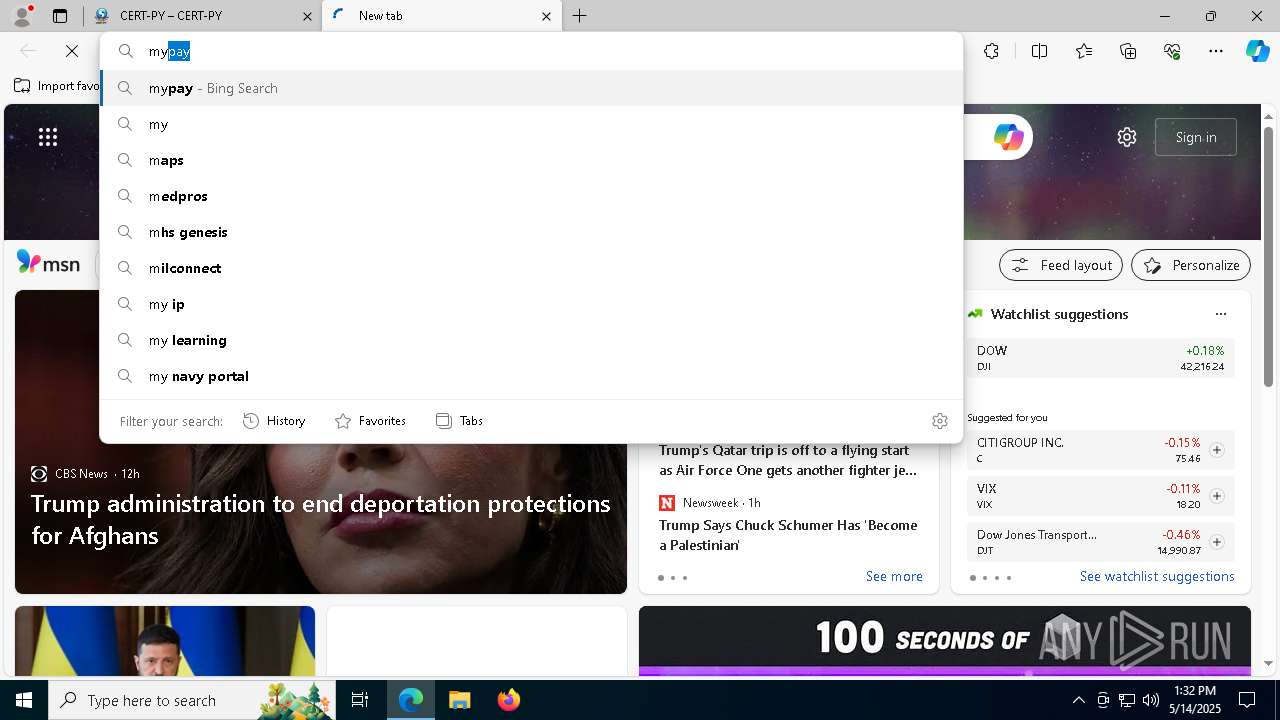Click the address bar text field
The width and height of the screenshot is (1280, 720).
tap(531, 51)
